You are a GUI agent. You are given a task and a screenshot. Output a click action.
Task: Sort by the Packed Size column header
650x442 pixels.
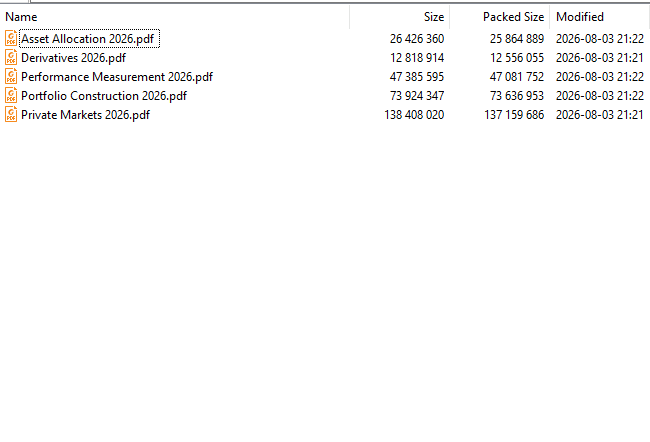tap(513, 17)
